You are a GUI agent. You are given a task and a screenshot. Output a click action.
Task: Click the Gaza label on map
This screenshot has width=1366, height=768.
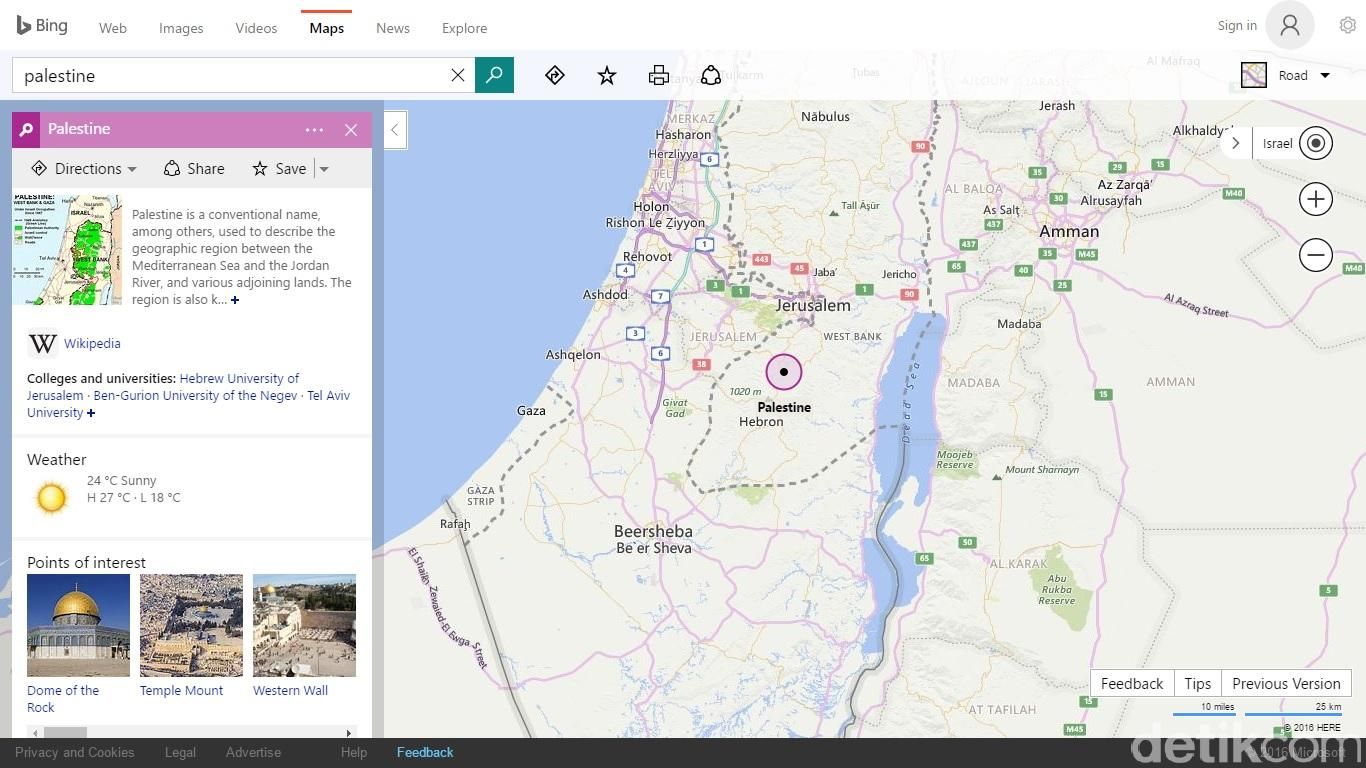(531, 410)
